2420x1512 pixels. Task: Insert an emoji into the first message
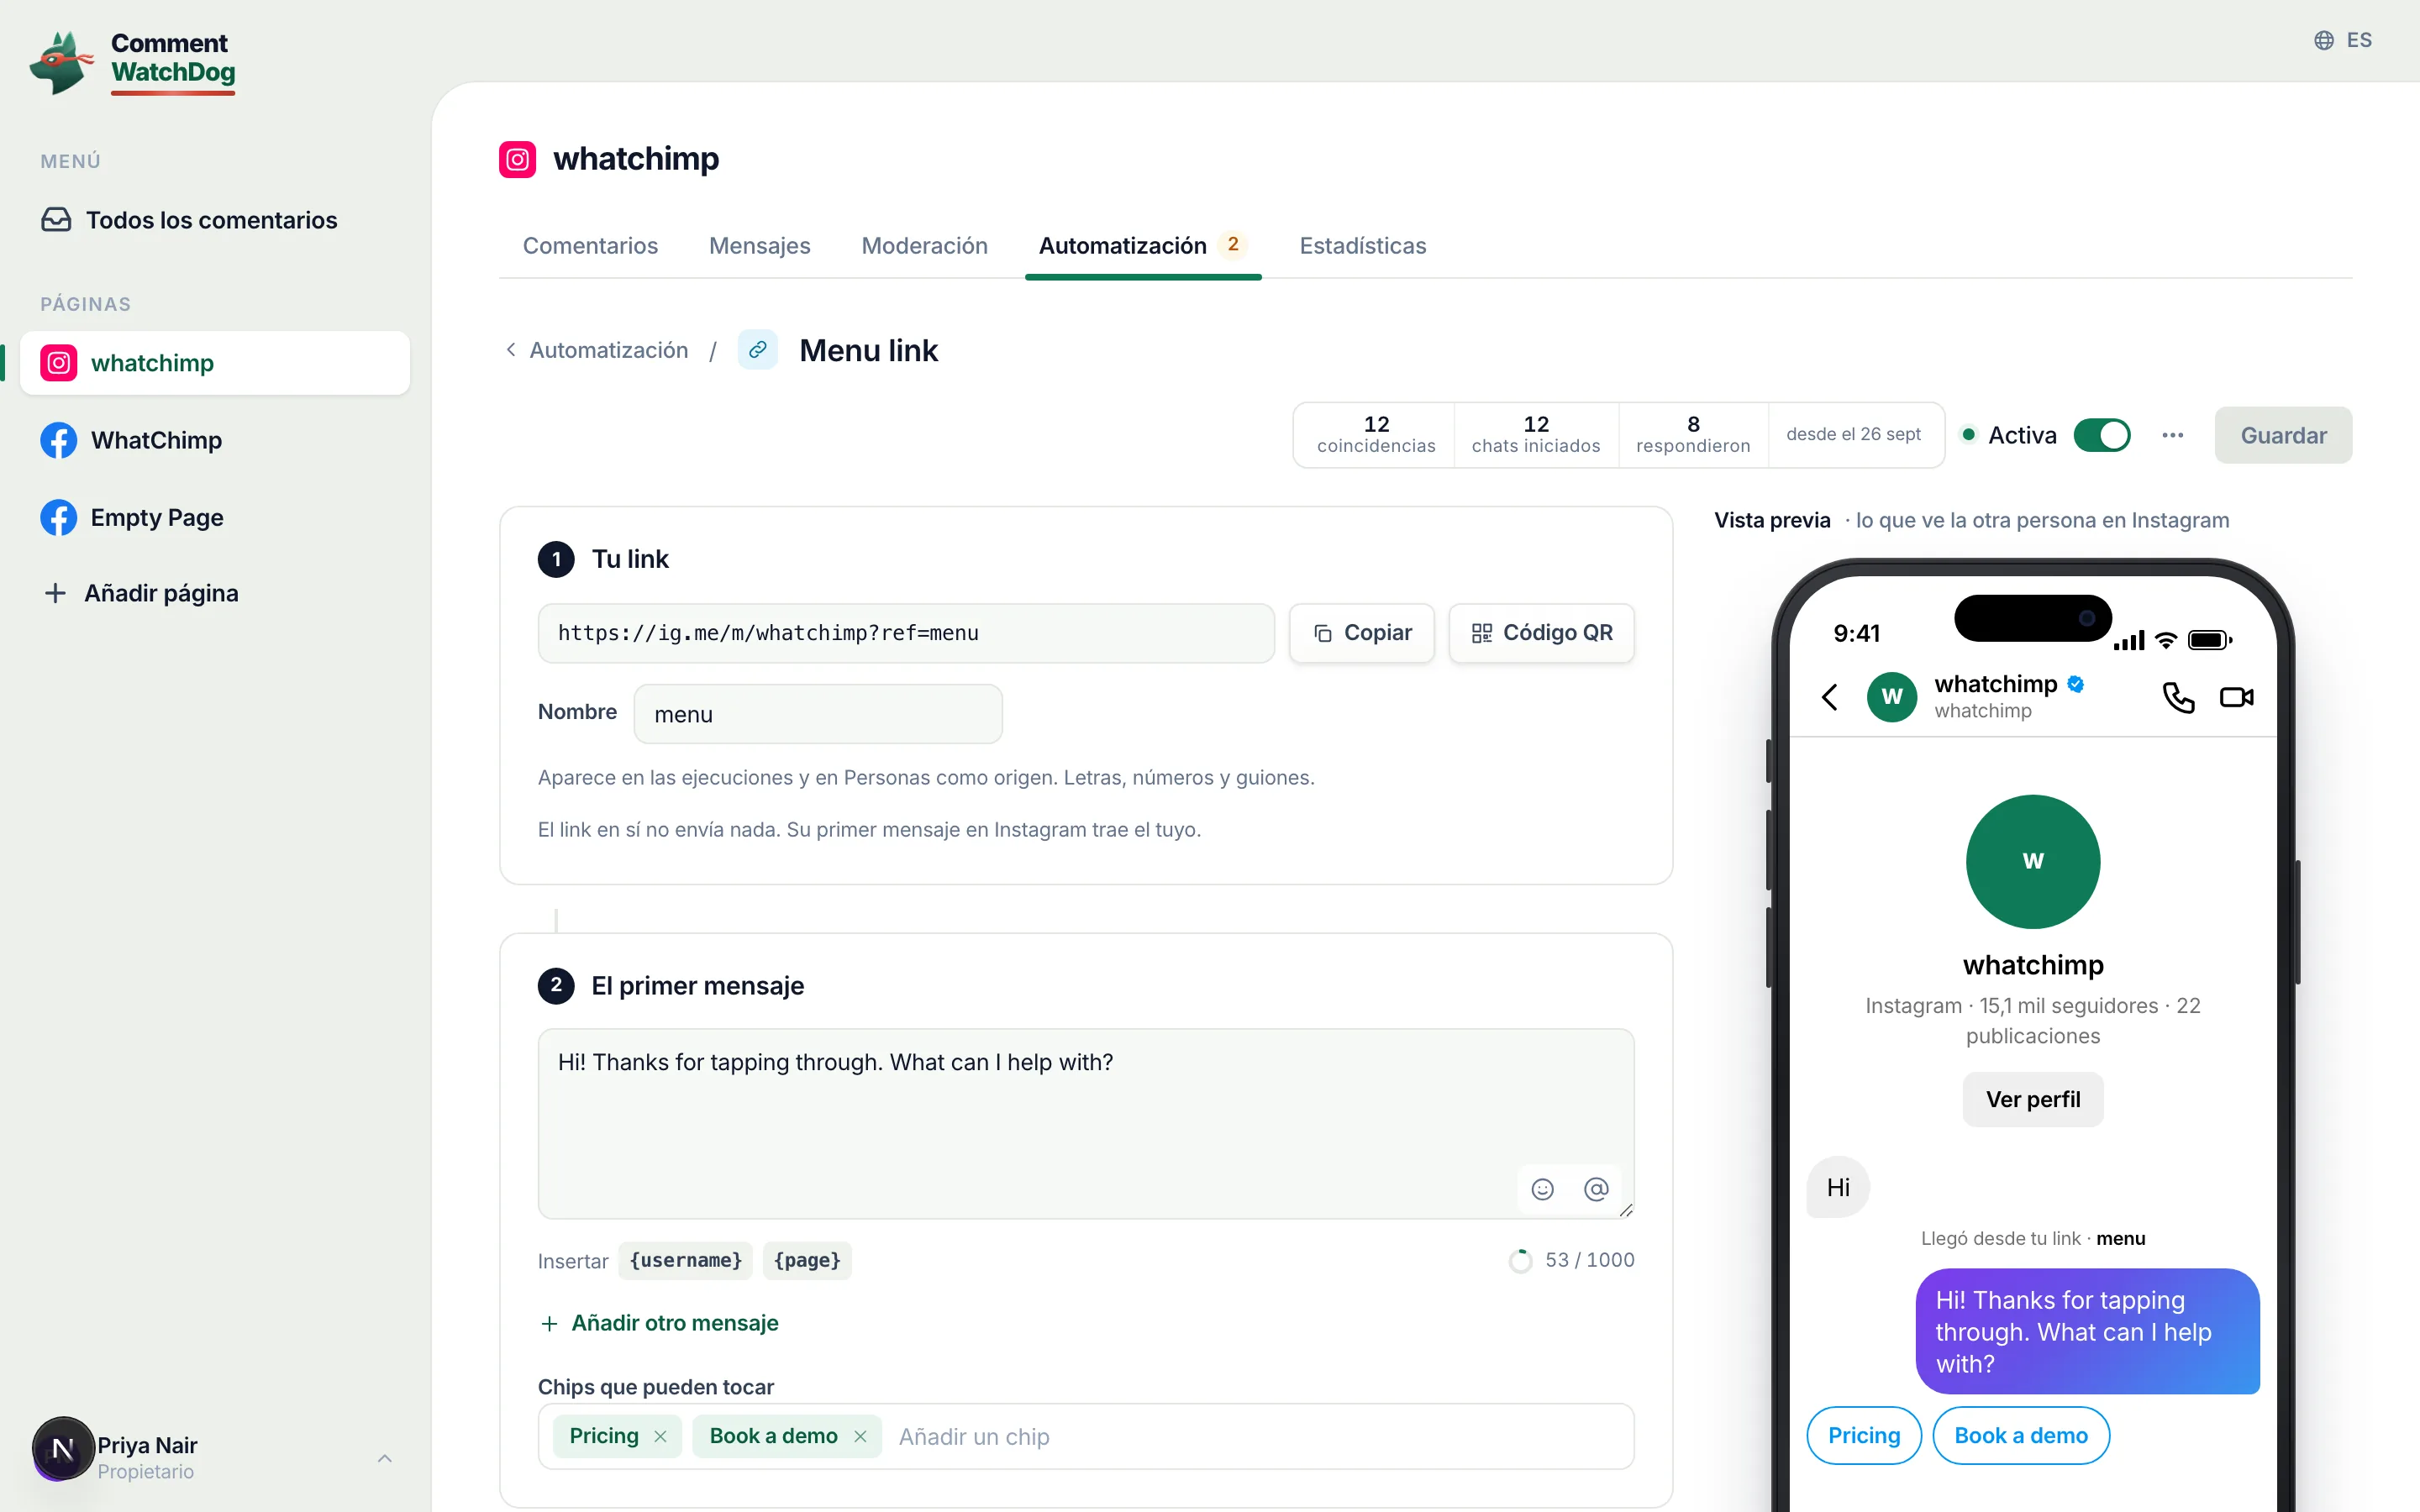point(1542,1189)
